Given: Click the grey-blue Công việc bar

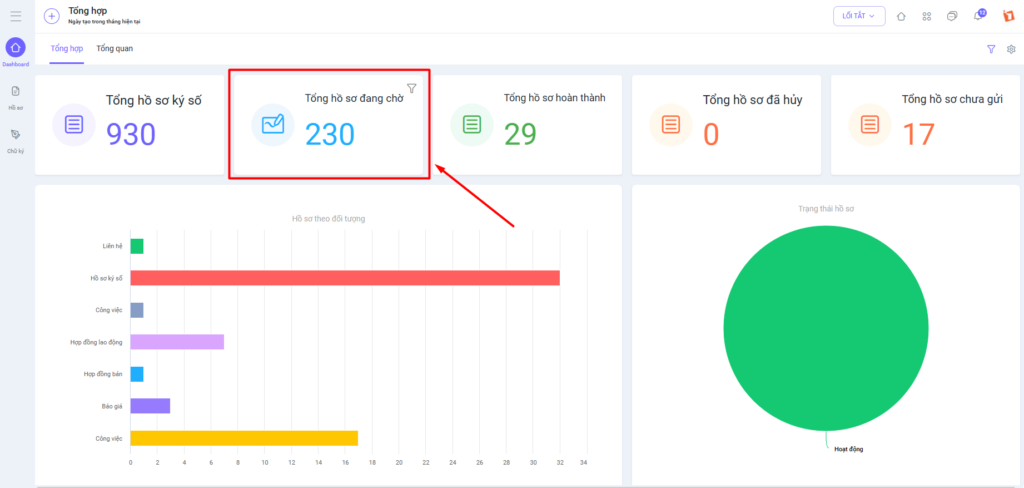Looking at the screenshot, I should click(136, 310).
